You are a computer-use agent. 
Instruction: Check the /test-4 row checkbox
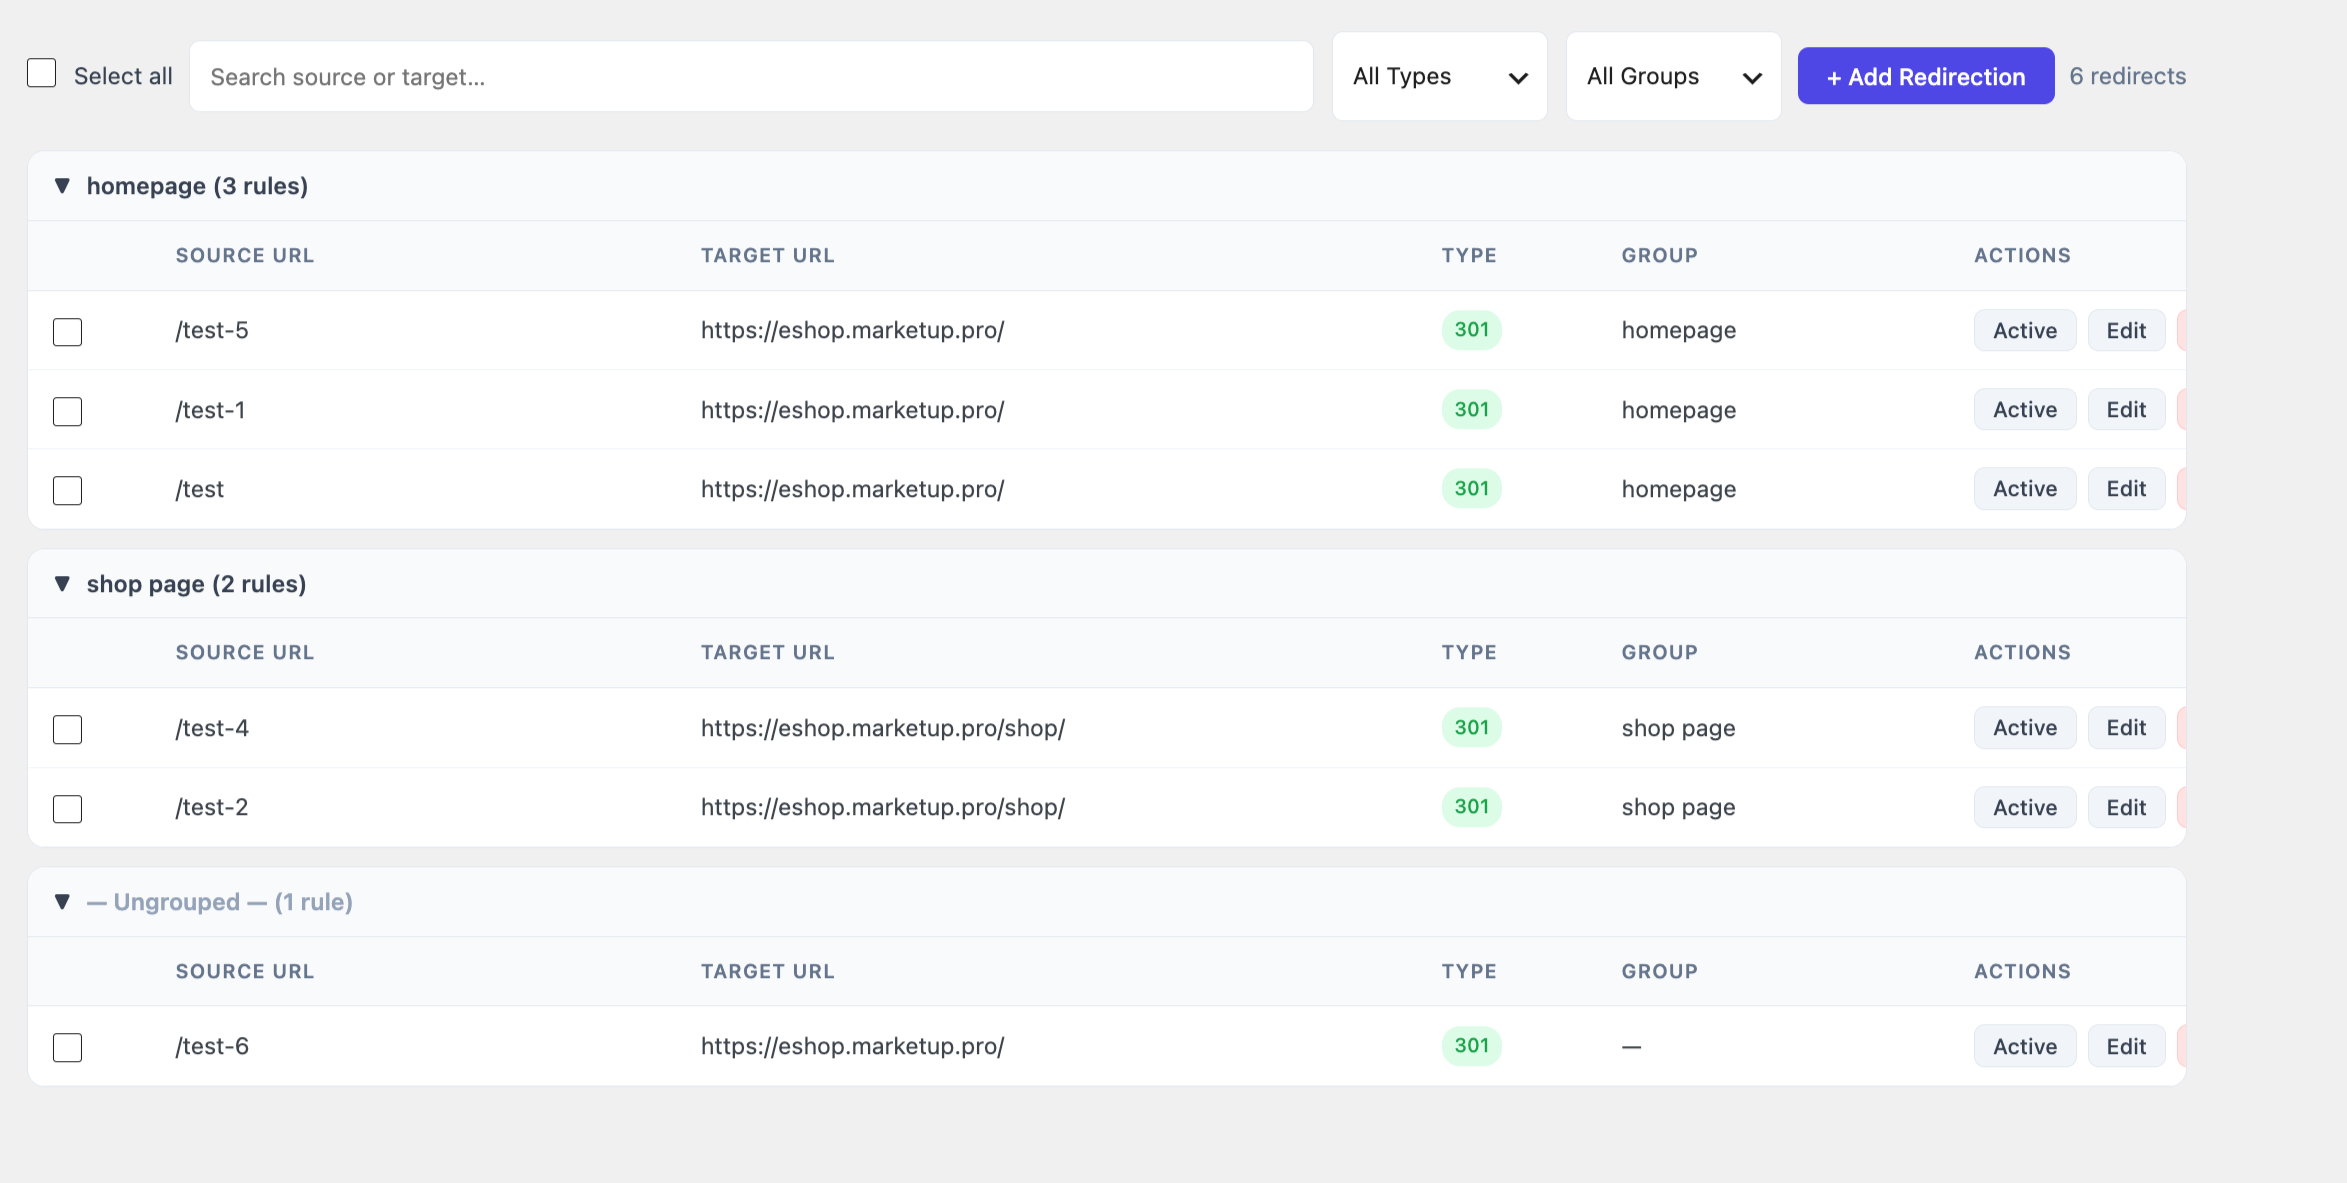(67, 729)
